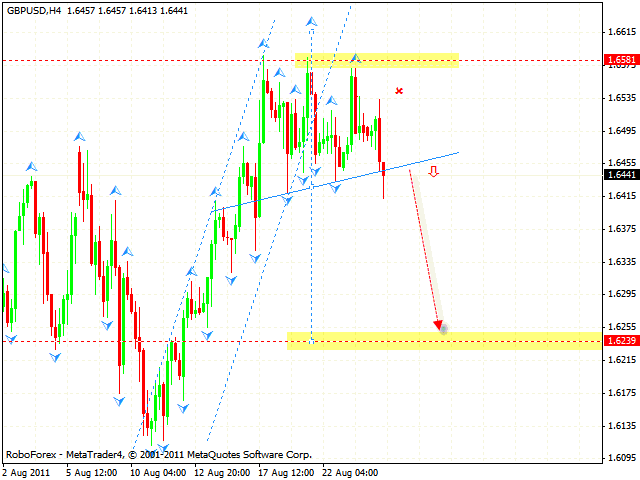Click the 1.6415 price axis label
Screen dimensions: 640x480
click(x=622, y=196)
